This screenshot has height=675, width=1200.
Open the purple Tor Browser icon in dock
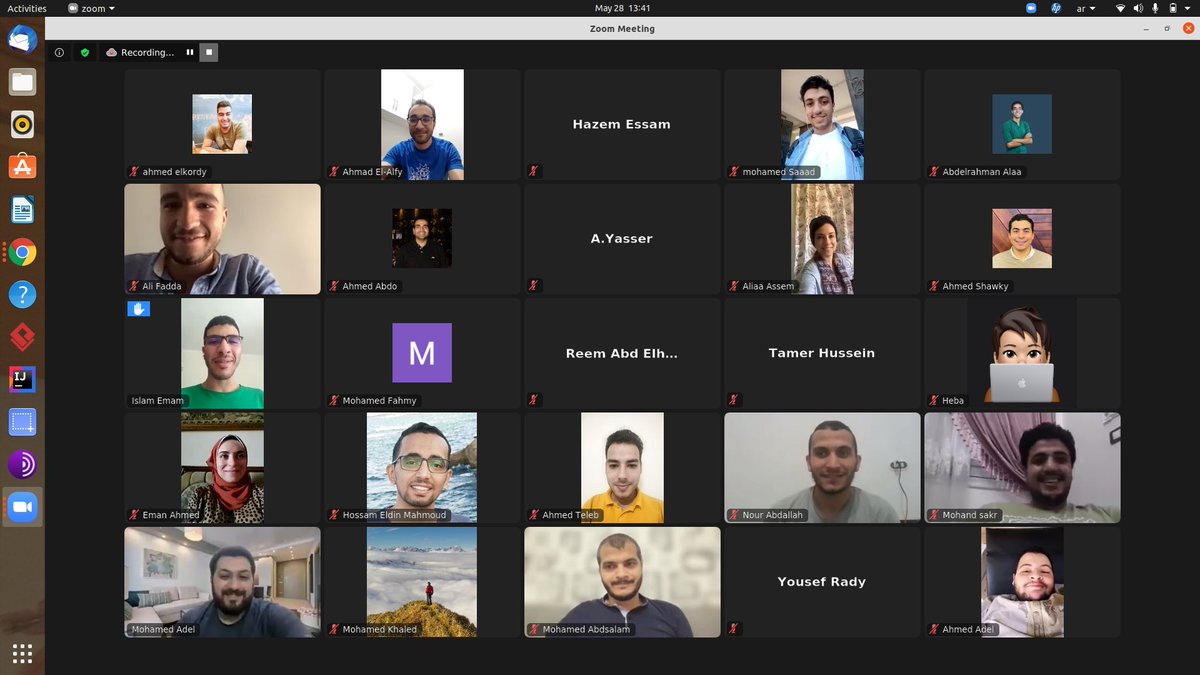[x=22, y=465]
